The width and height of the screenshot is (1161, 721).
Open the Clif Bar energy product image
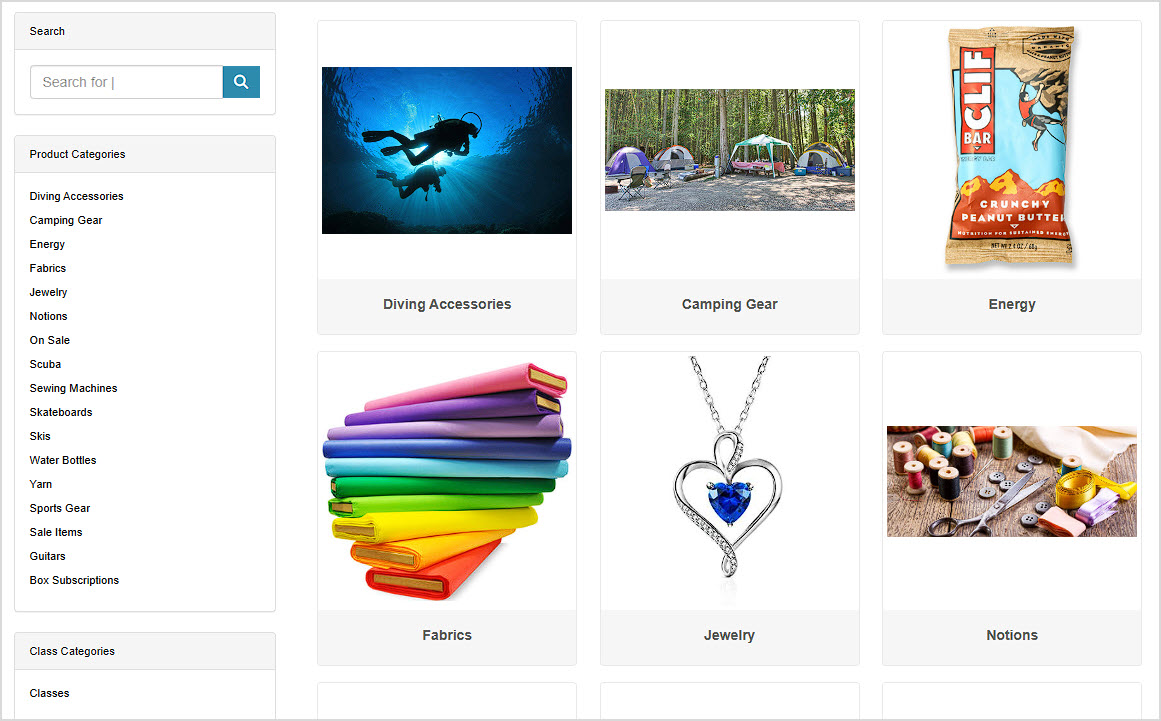[x=1011, y=146]
